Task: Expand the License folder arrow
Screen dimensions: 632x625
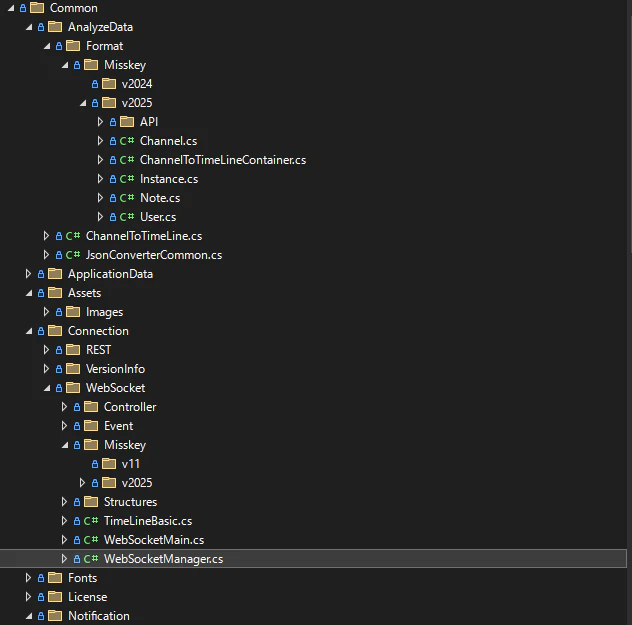Action: pyautogui.click(x=28, y=597)
